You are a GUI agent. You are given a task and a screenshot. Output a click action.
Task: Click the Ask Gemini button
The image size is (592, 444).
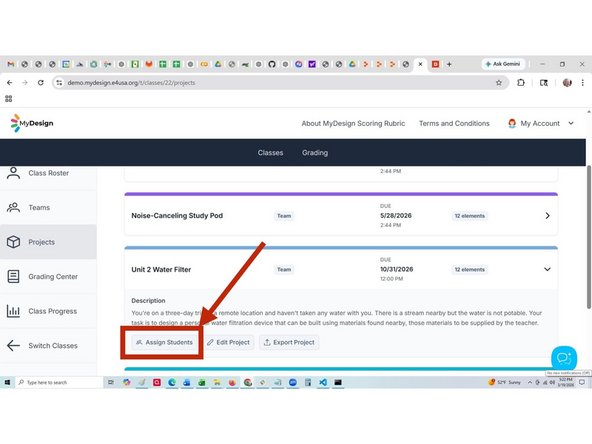[503, 64]
